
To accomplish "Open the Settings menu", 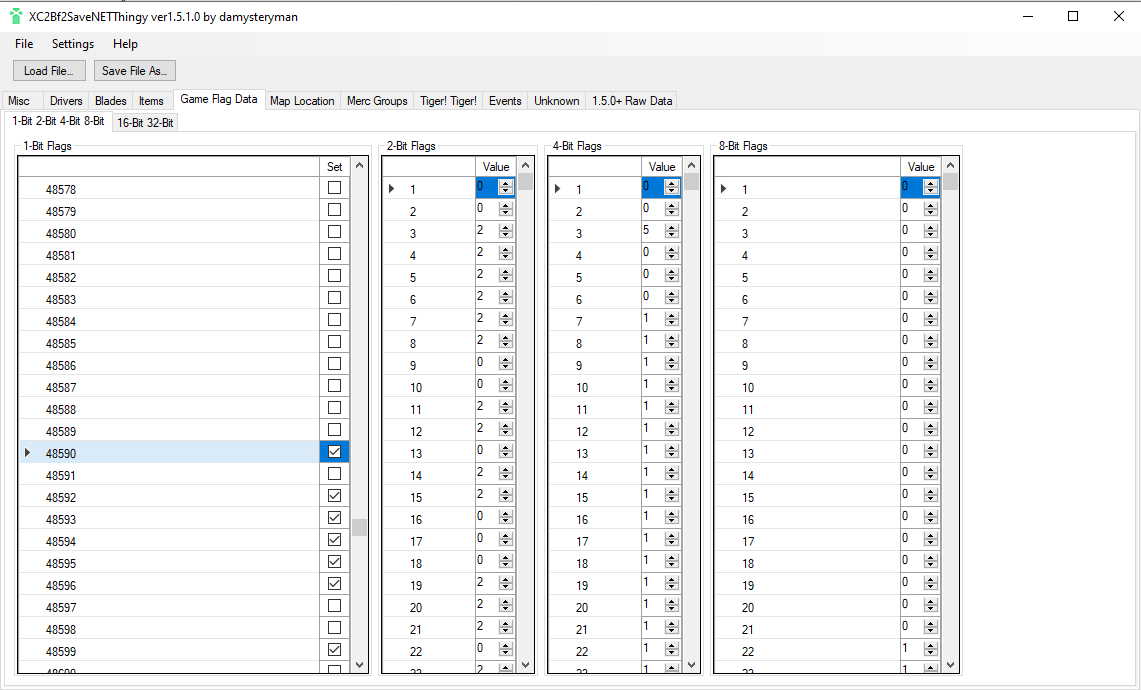I will point(73,44).
